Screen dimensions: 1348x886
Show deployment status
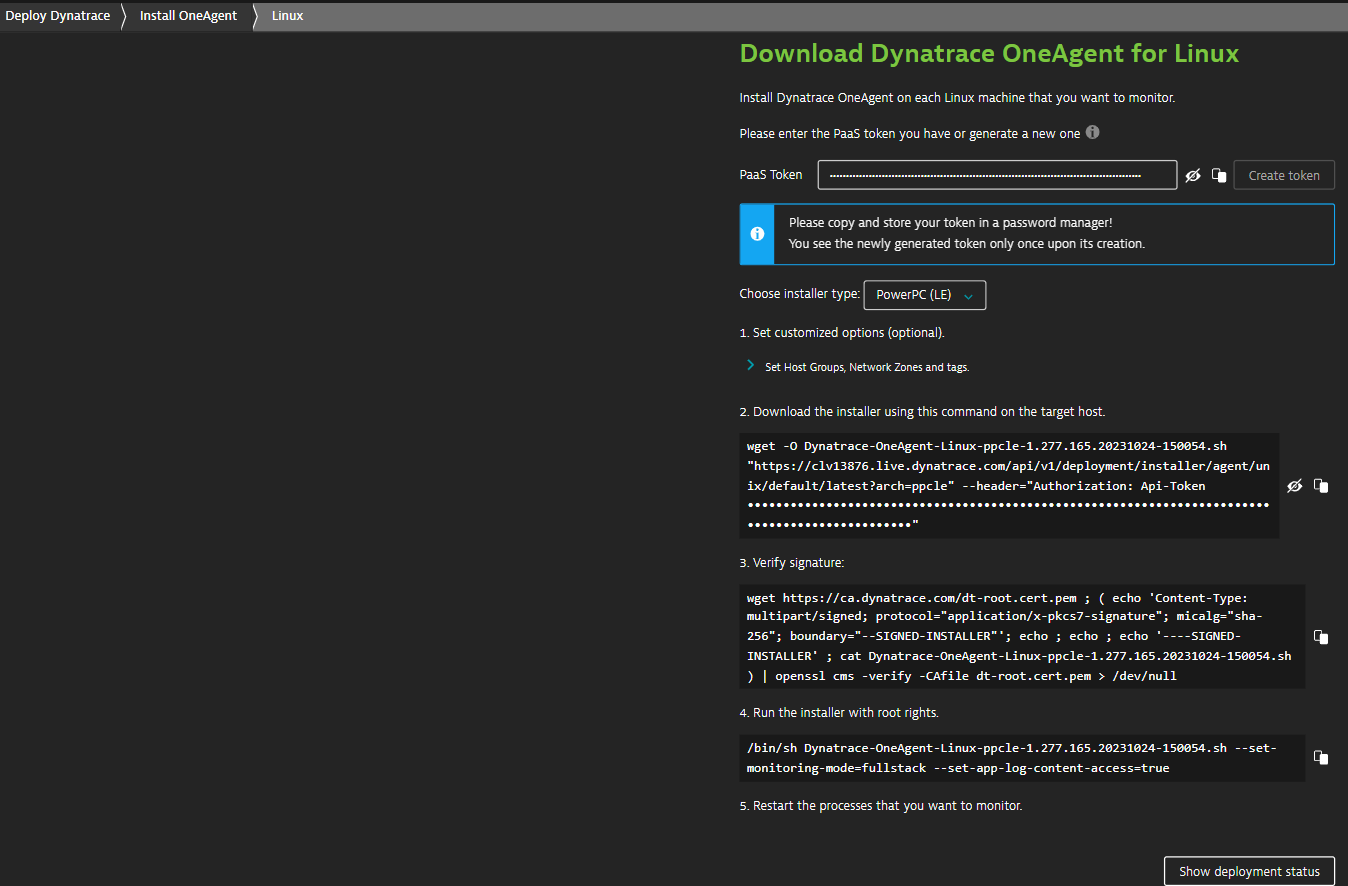[x=1249, y=870]
